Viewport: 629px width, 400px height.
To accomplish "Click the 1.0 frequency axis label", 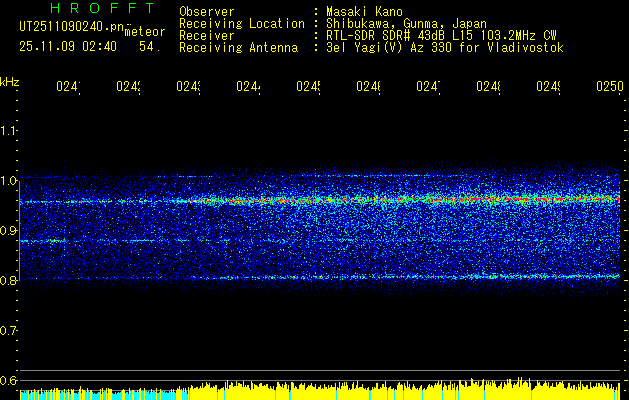I will pos(8,181).
